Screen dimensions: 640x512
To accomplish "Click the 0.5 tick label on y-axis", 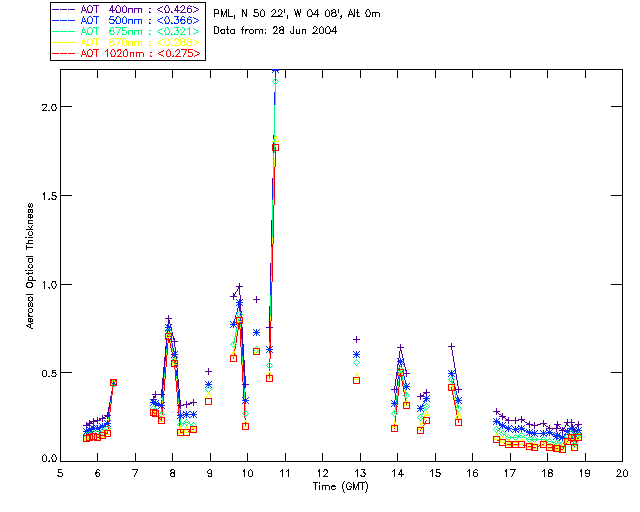I will point(46,372).
